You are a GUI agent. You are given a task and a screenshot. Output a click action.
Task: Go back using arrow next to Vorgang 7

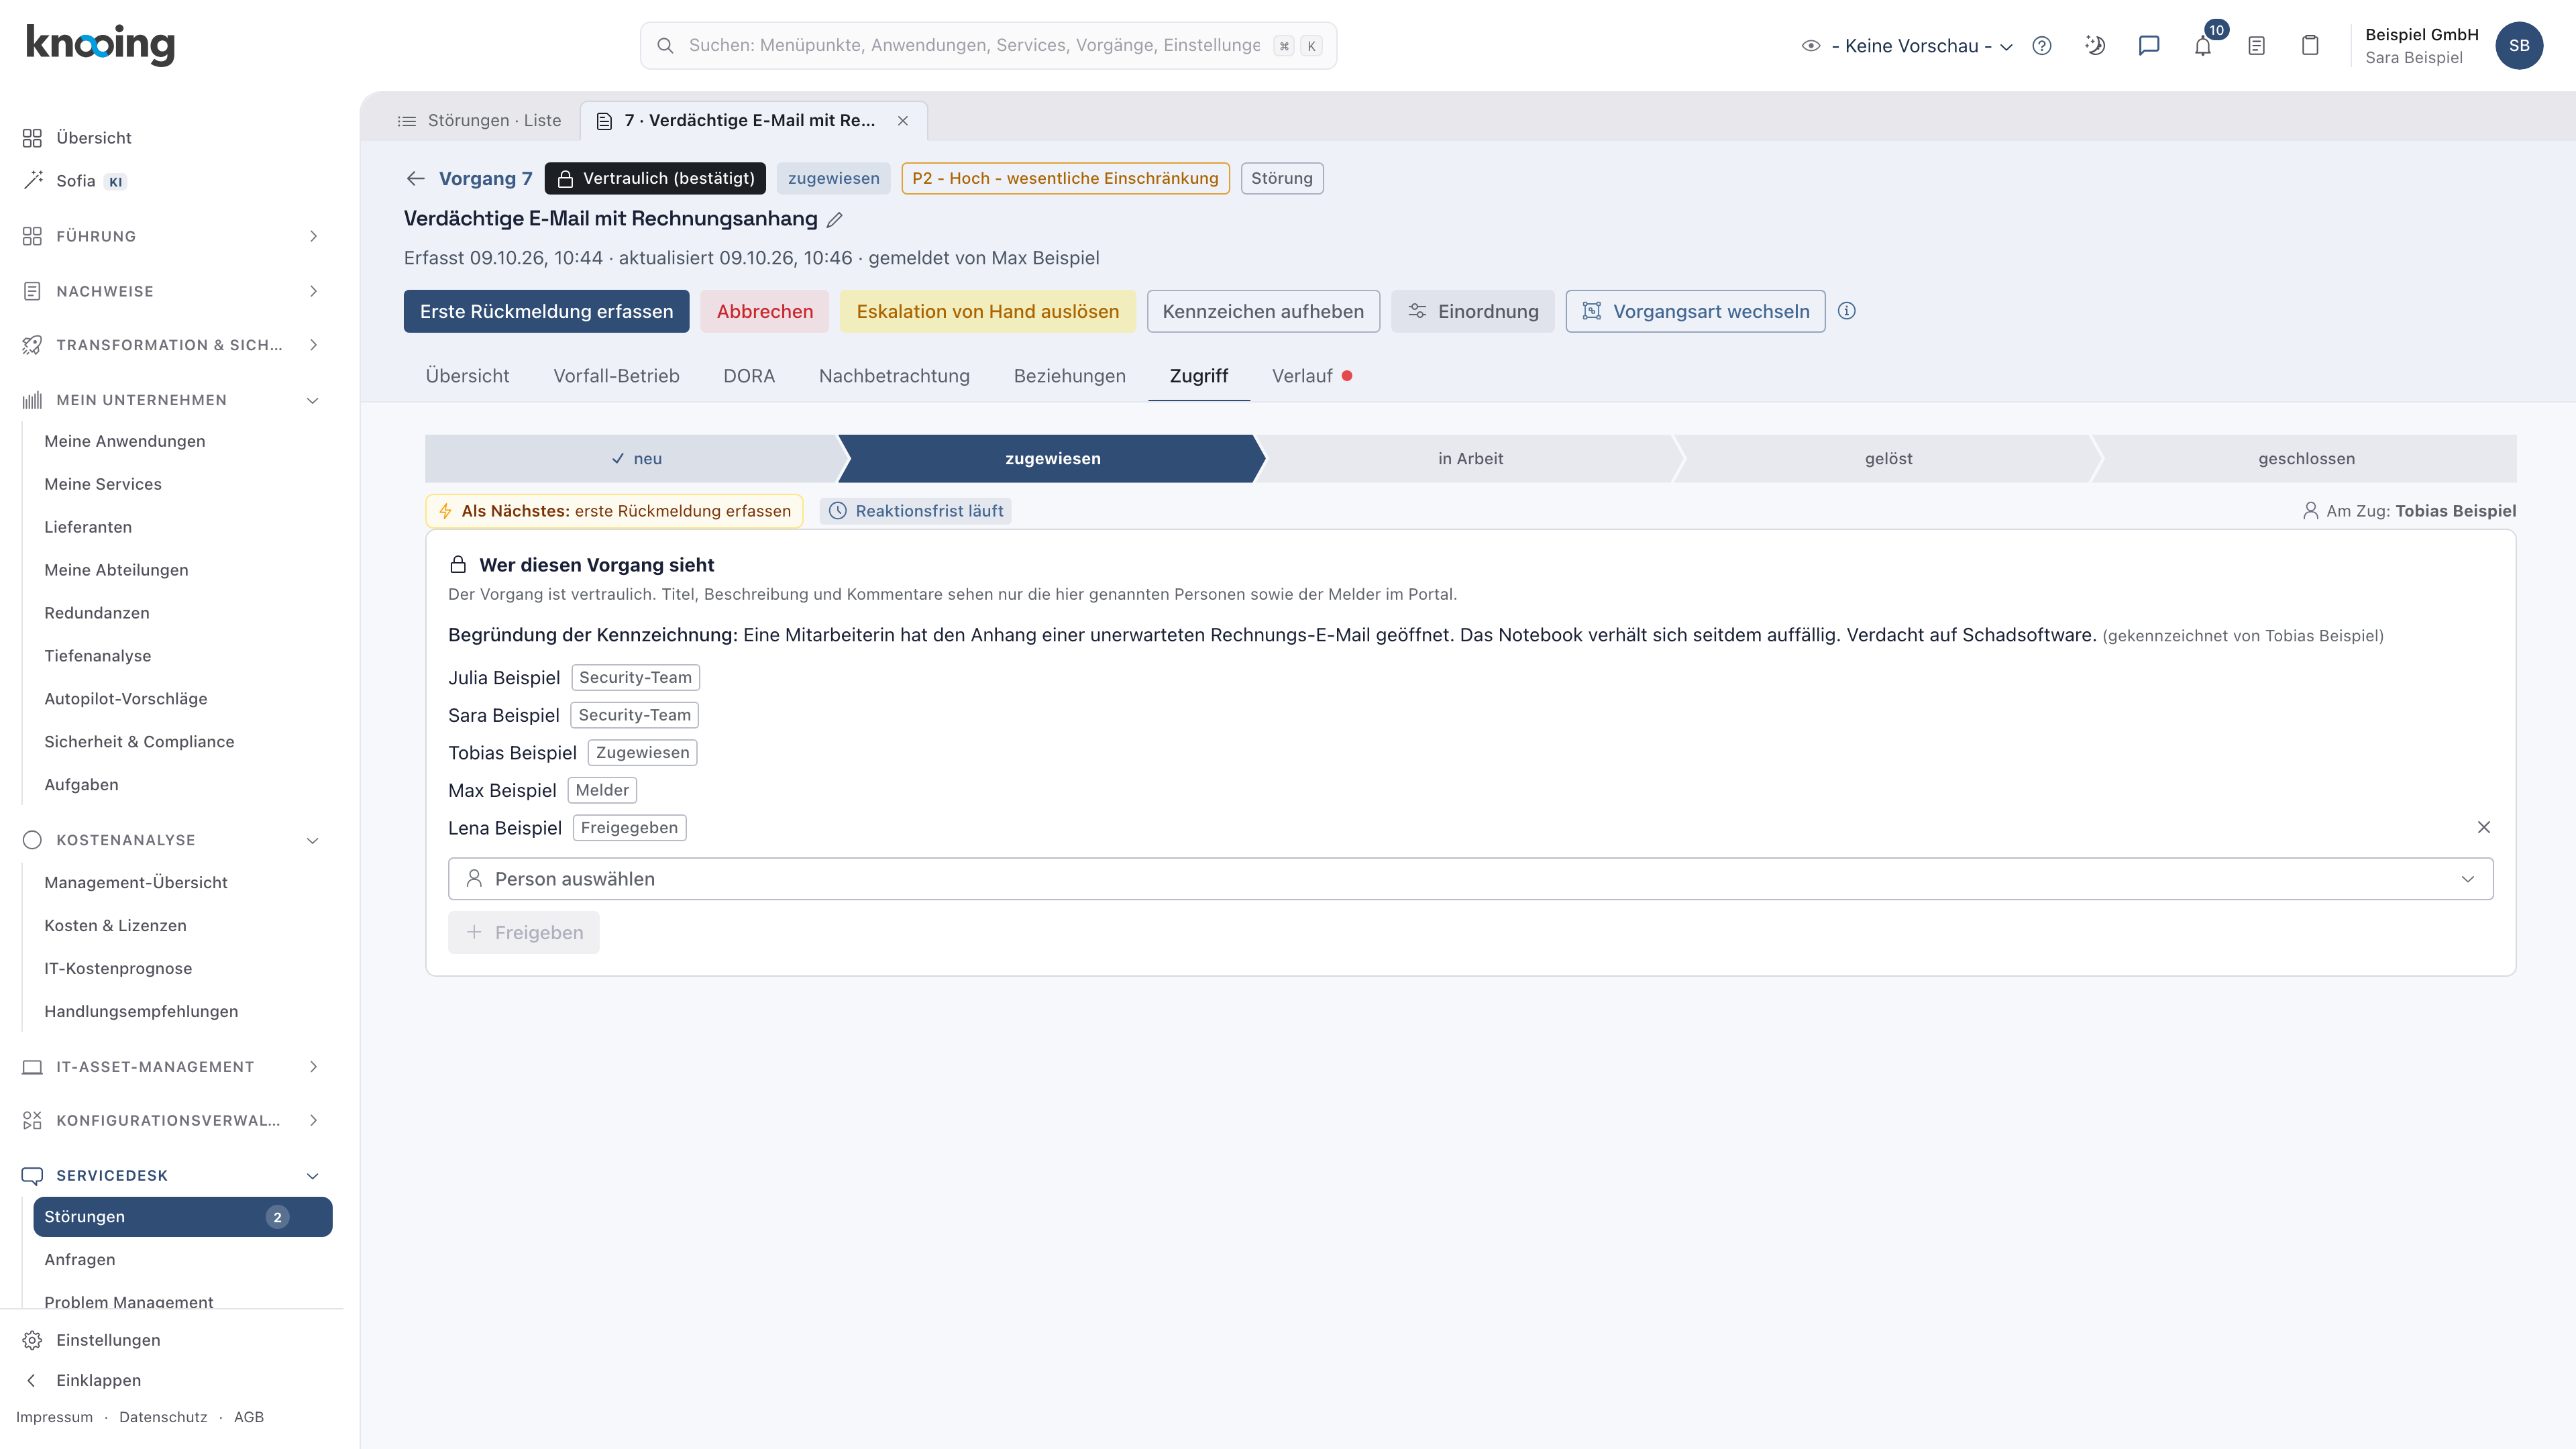click(x=416, y=178)
